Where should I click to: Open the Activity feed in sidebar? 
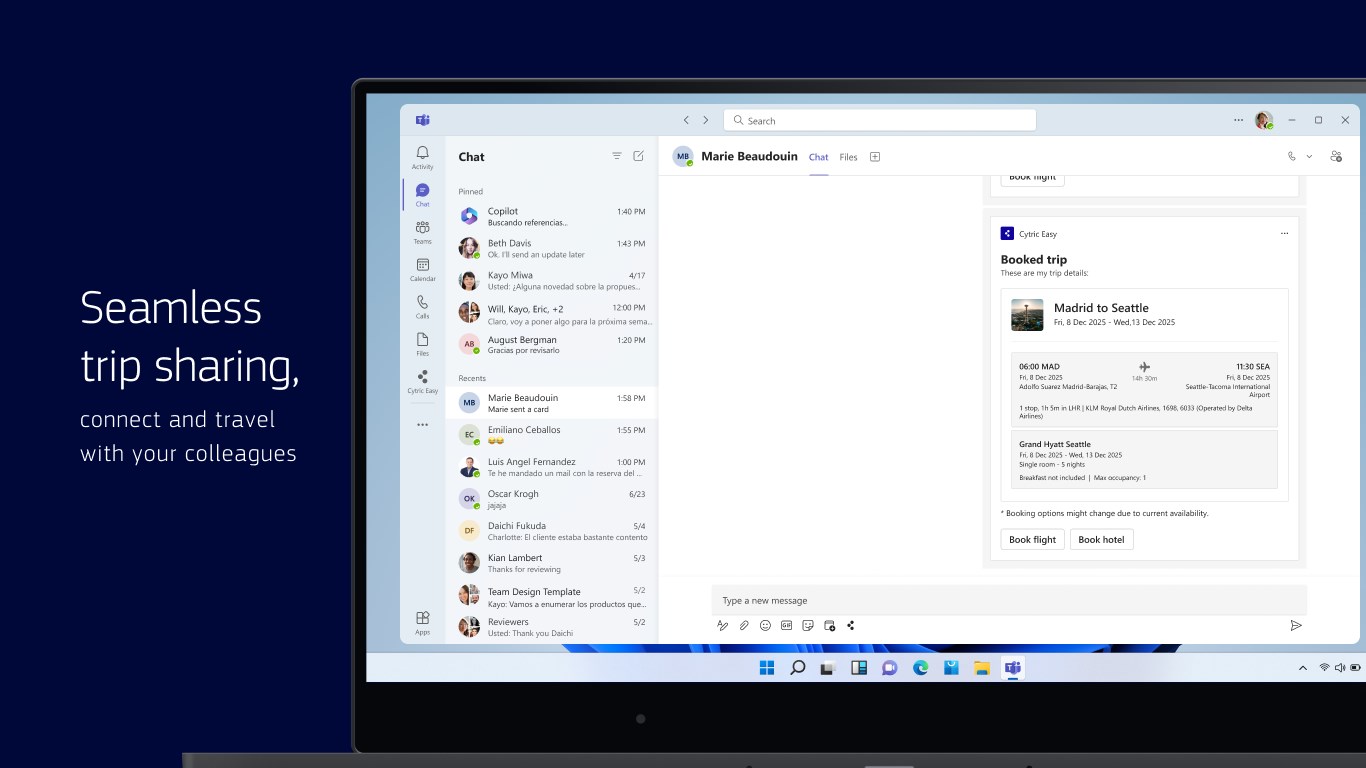pos(422,157)
